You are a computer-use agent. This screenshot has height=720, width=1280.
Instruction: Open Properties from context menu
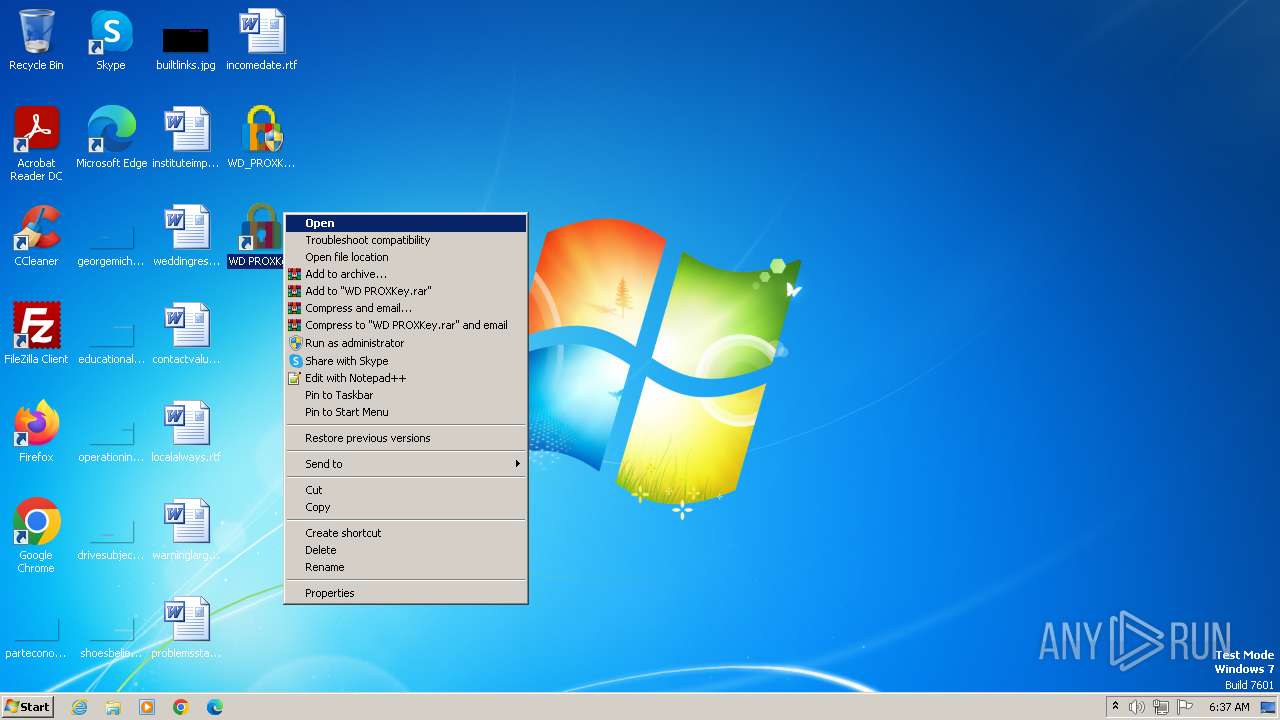(x=406, y=593)
